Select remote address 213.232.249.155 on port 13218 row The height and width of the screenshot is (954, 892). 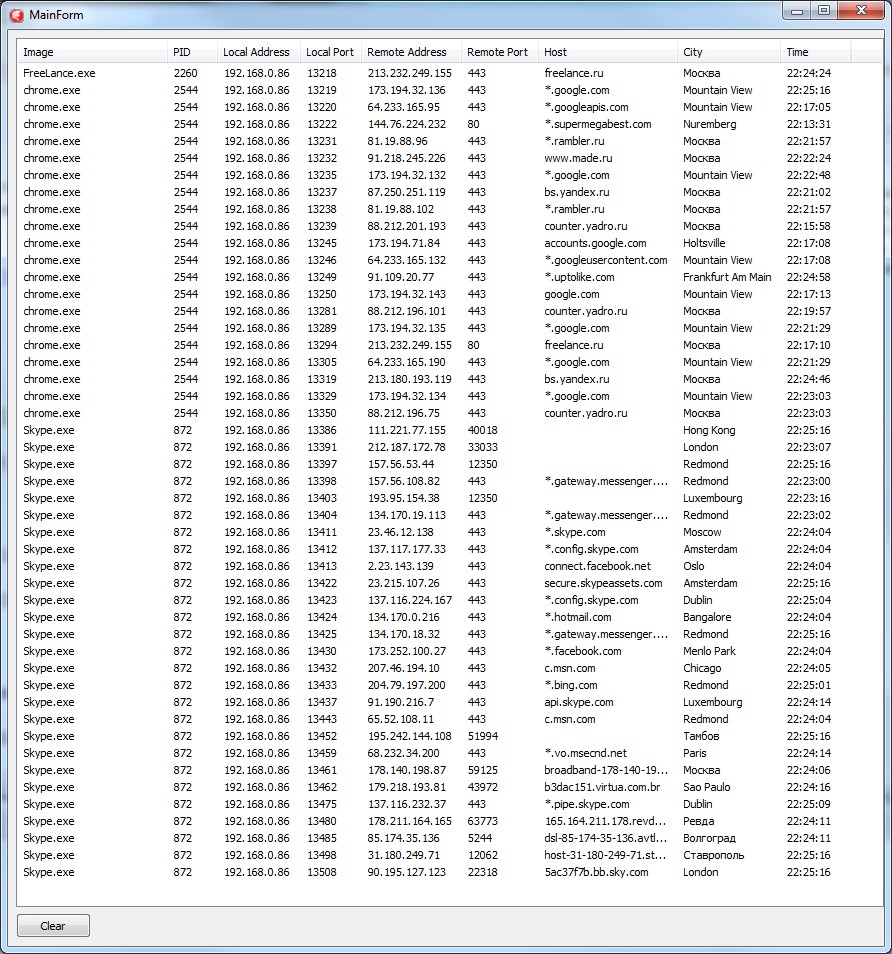(x=409, y=73)
